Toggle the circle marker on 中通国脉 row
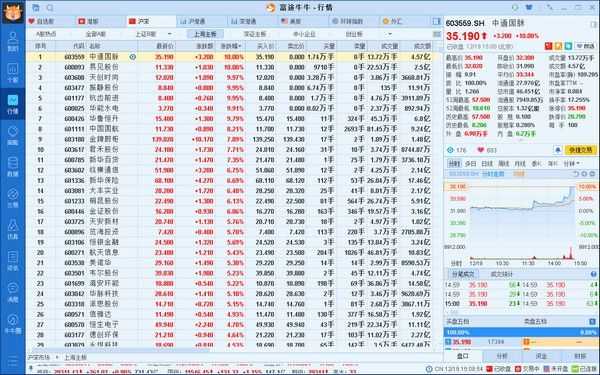This screenshot has height=375, width=600. 132,57
